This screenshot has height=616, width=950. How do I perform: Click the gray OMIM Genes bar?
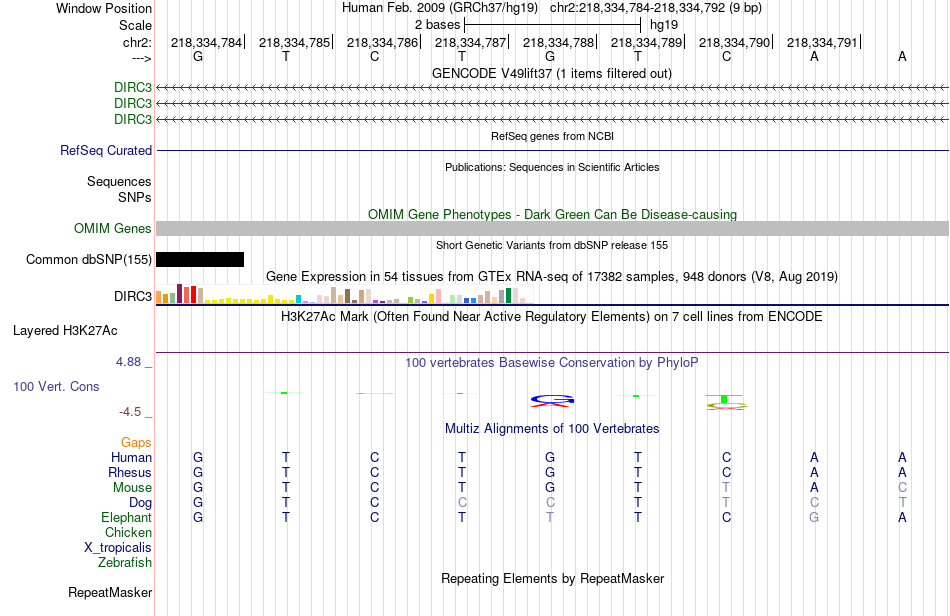pos(553,228)
